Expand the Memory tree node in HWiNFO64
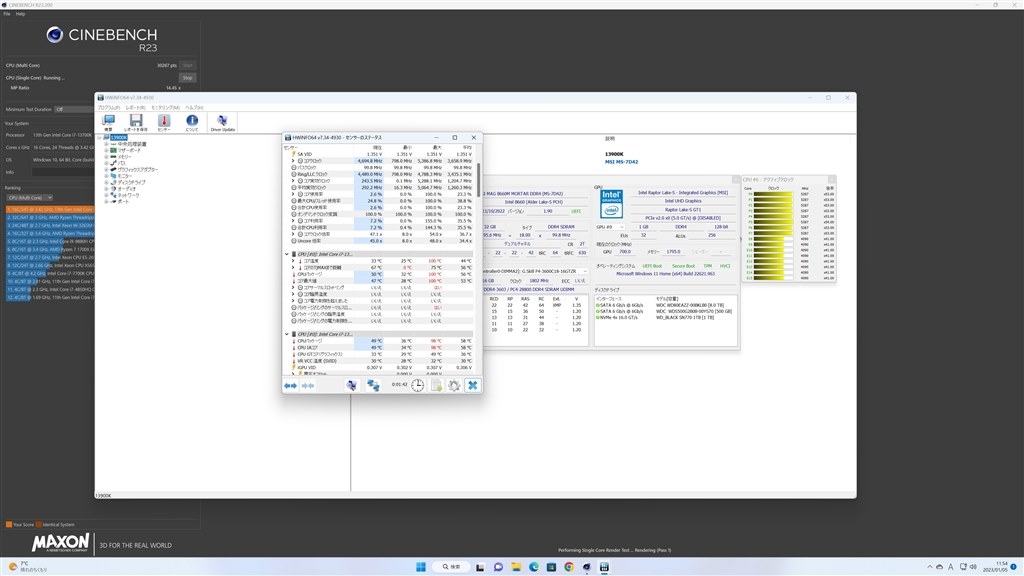This screenshot has width=1024, height=576. pos(106,157)
